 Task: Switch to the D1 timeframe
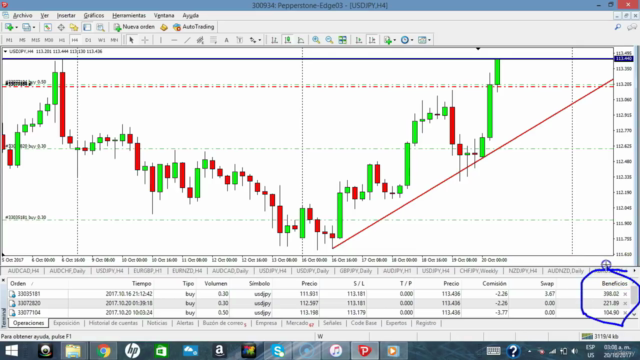coord(88,40)
